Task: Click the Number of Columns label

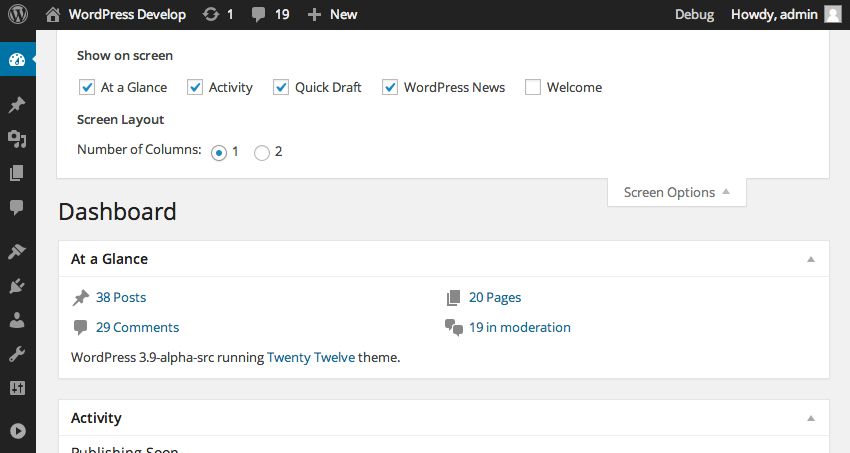Action: (x=139, y=150)
